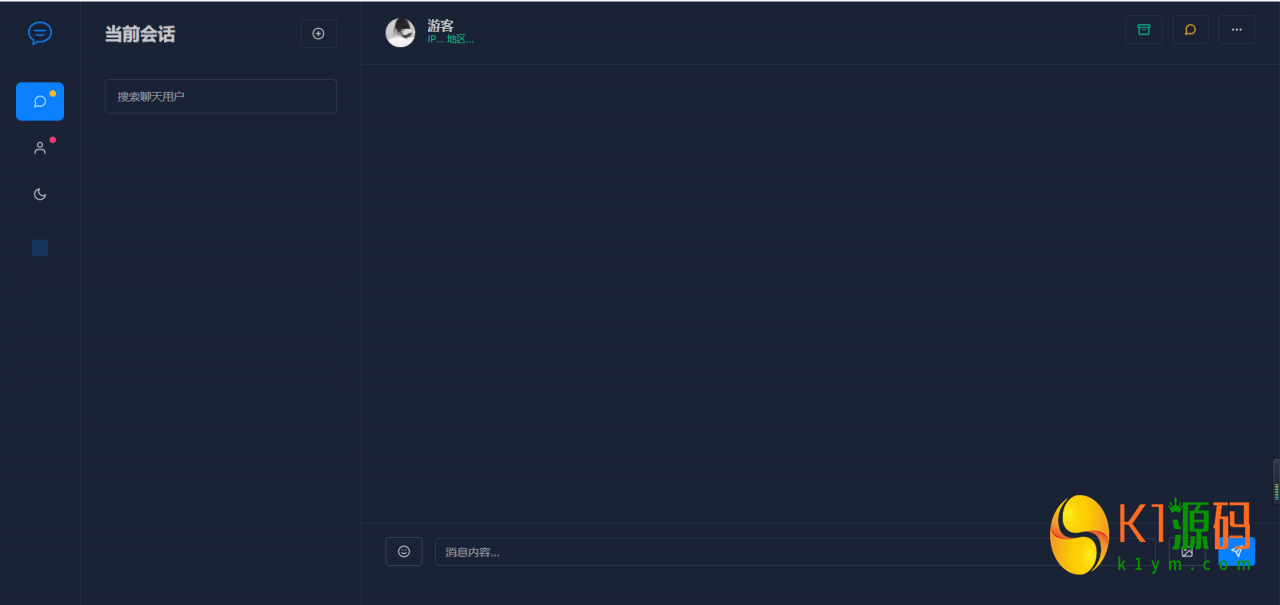
Task: Click the yellow chat bubble header icon
Action: coord(1190,29)
